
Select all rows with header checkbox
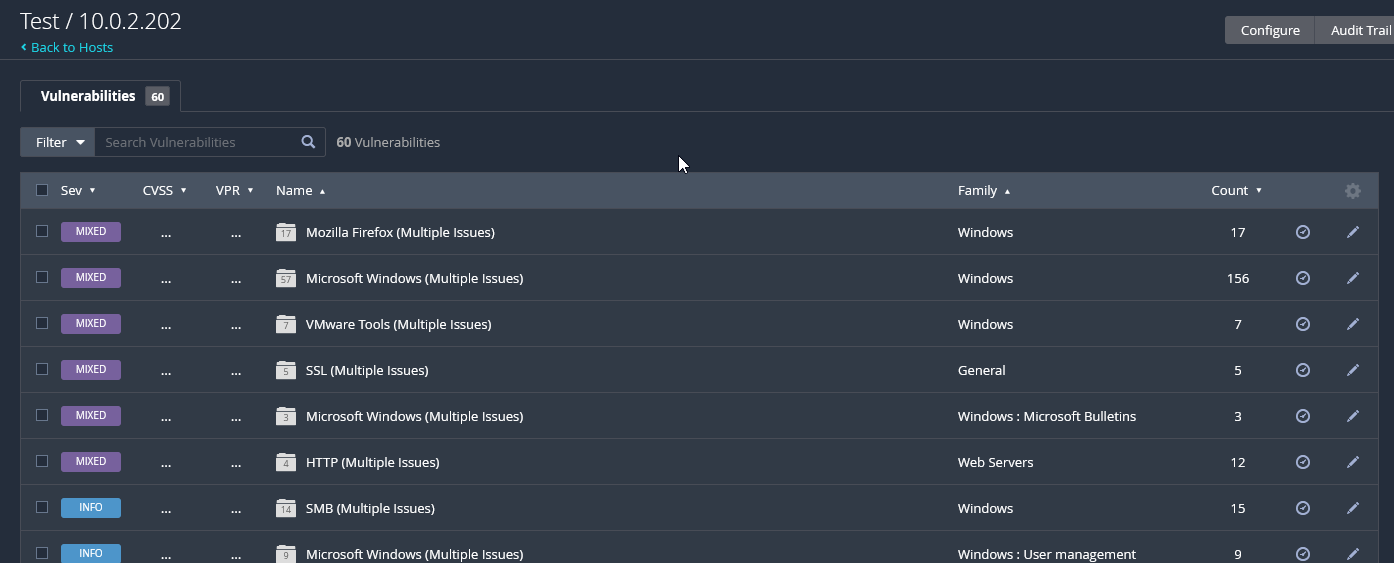(42, 190)
